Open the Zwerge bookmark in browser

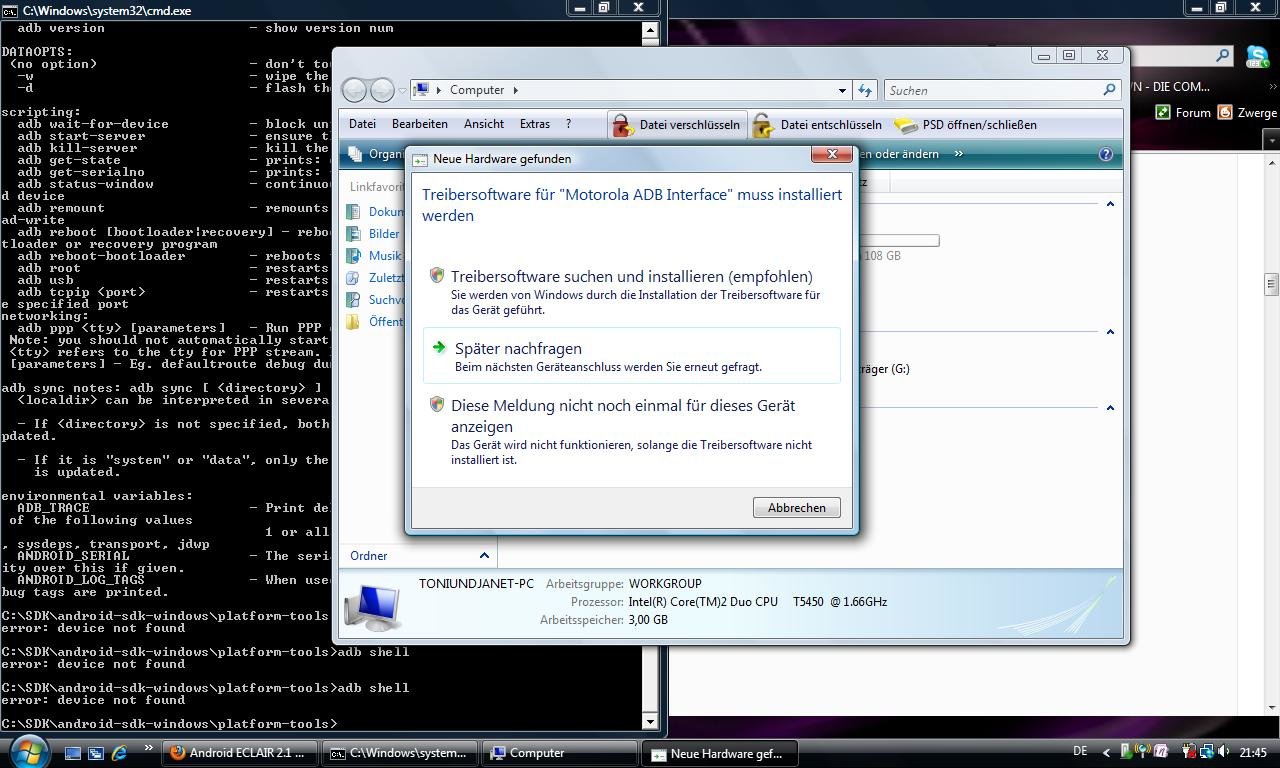[x=1247, y=113]
